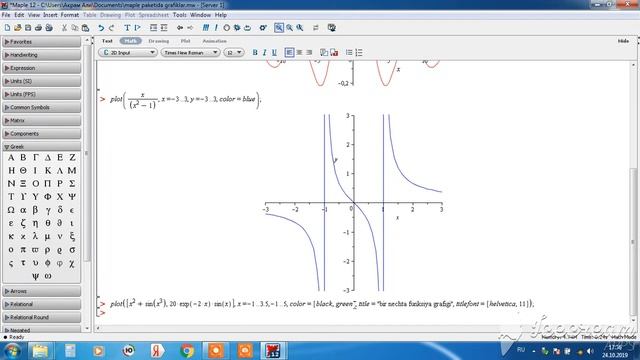Paste from clipboard with the toolbar icon

pos(85,28)
